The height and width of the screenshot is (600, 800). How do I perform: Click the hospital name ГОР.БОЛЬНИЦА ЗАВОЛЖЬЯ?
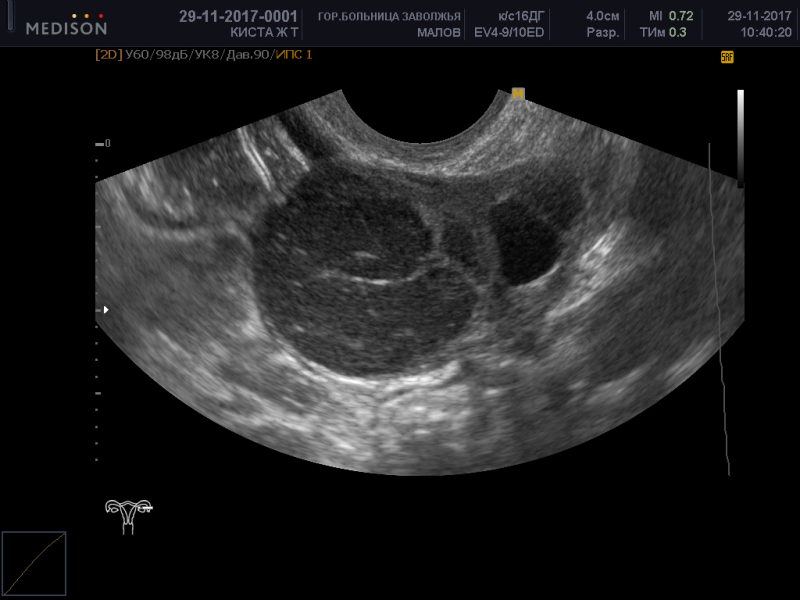pyautogui.click(x=389, y=17)
